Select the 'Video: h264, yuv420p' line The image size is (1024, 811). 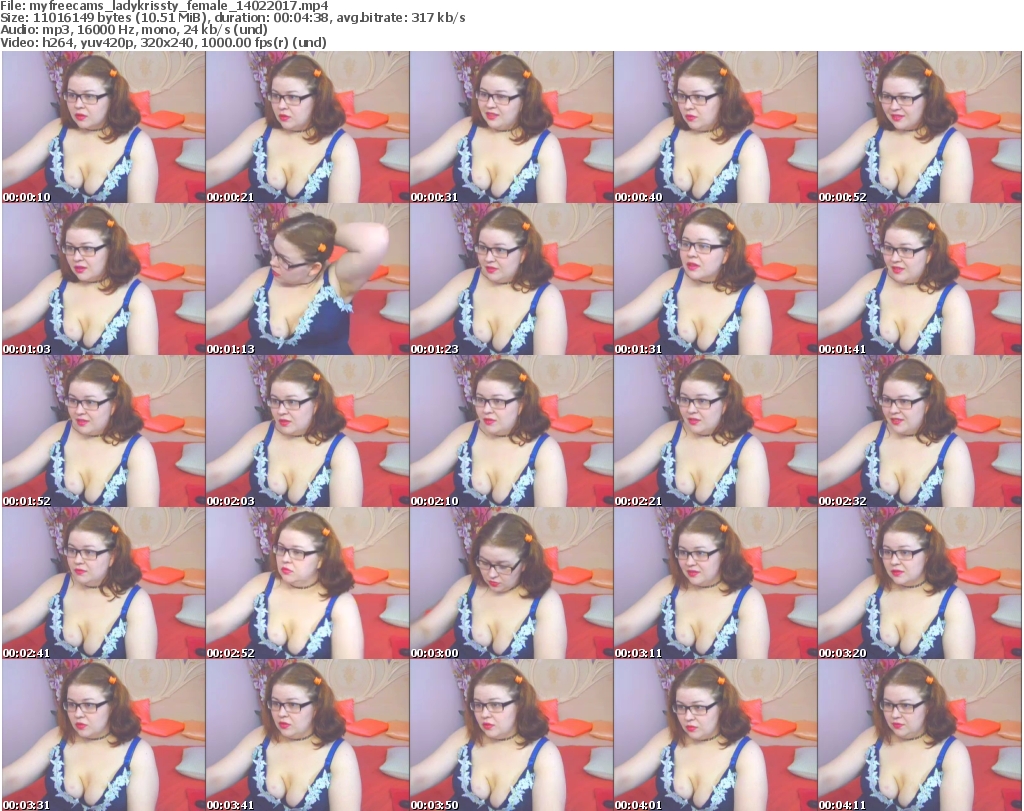(163, 42)
